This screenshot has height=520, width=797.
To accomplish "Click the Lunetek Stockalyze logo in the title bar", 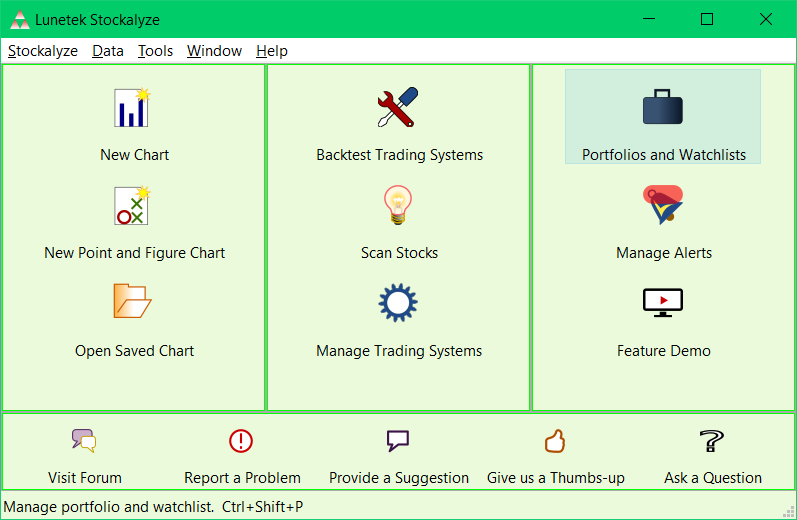I will coord(20,19).
